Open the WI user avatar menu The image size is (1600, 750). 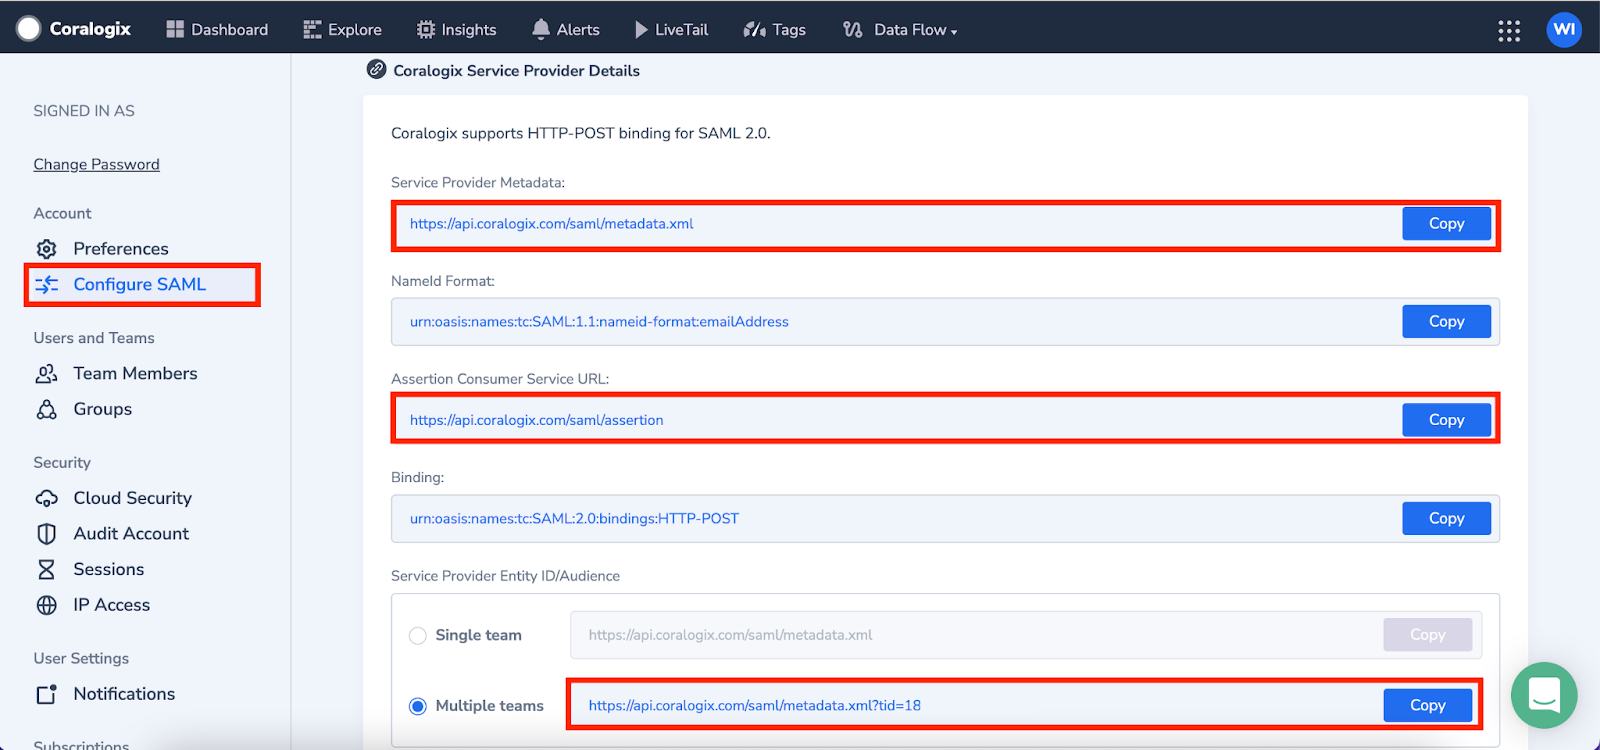1564,30
